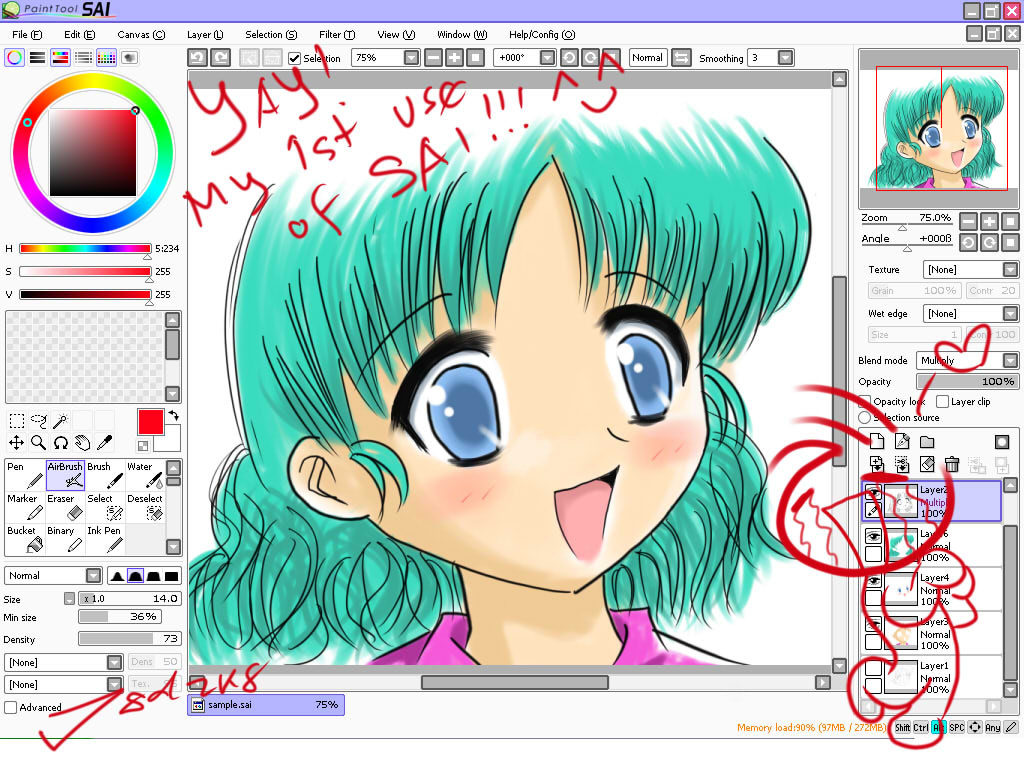Create a new layer folder
1024x768 pixels.
pos(927,441)
